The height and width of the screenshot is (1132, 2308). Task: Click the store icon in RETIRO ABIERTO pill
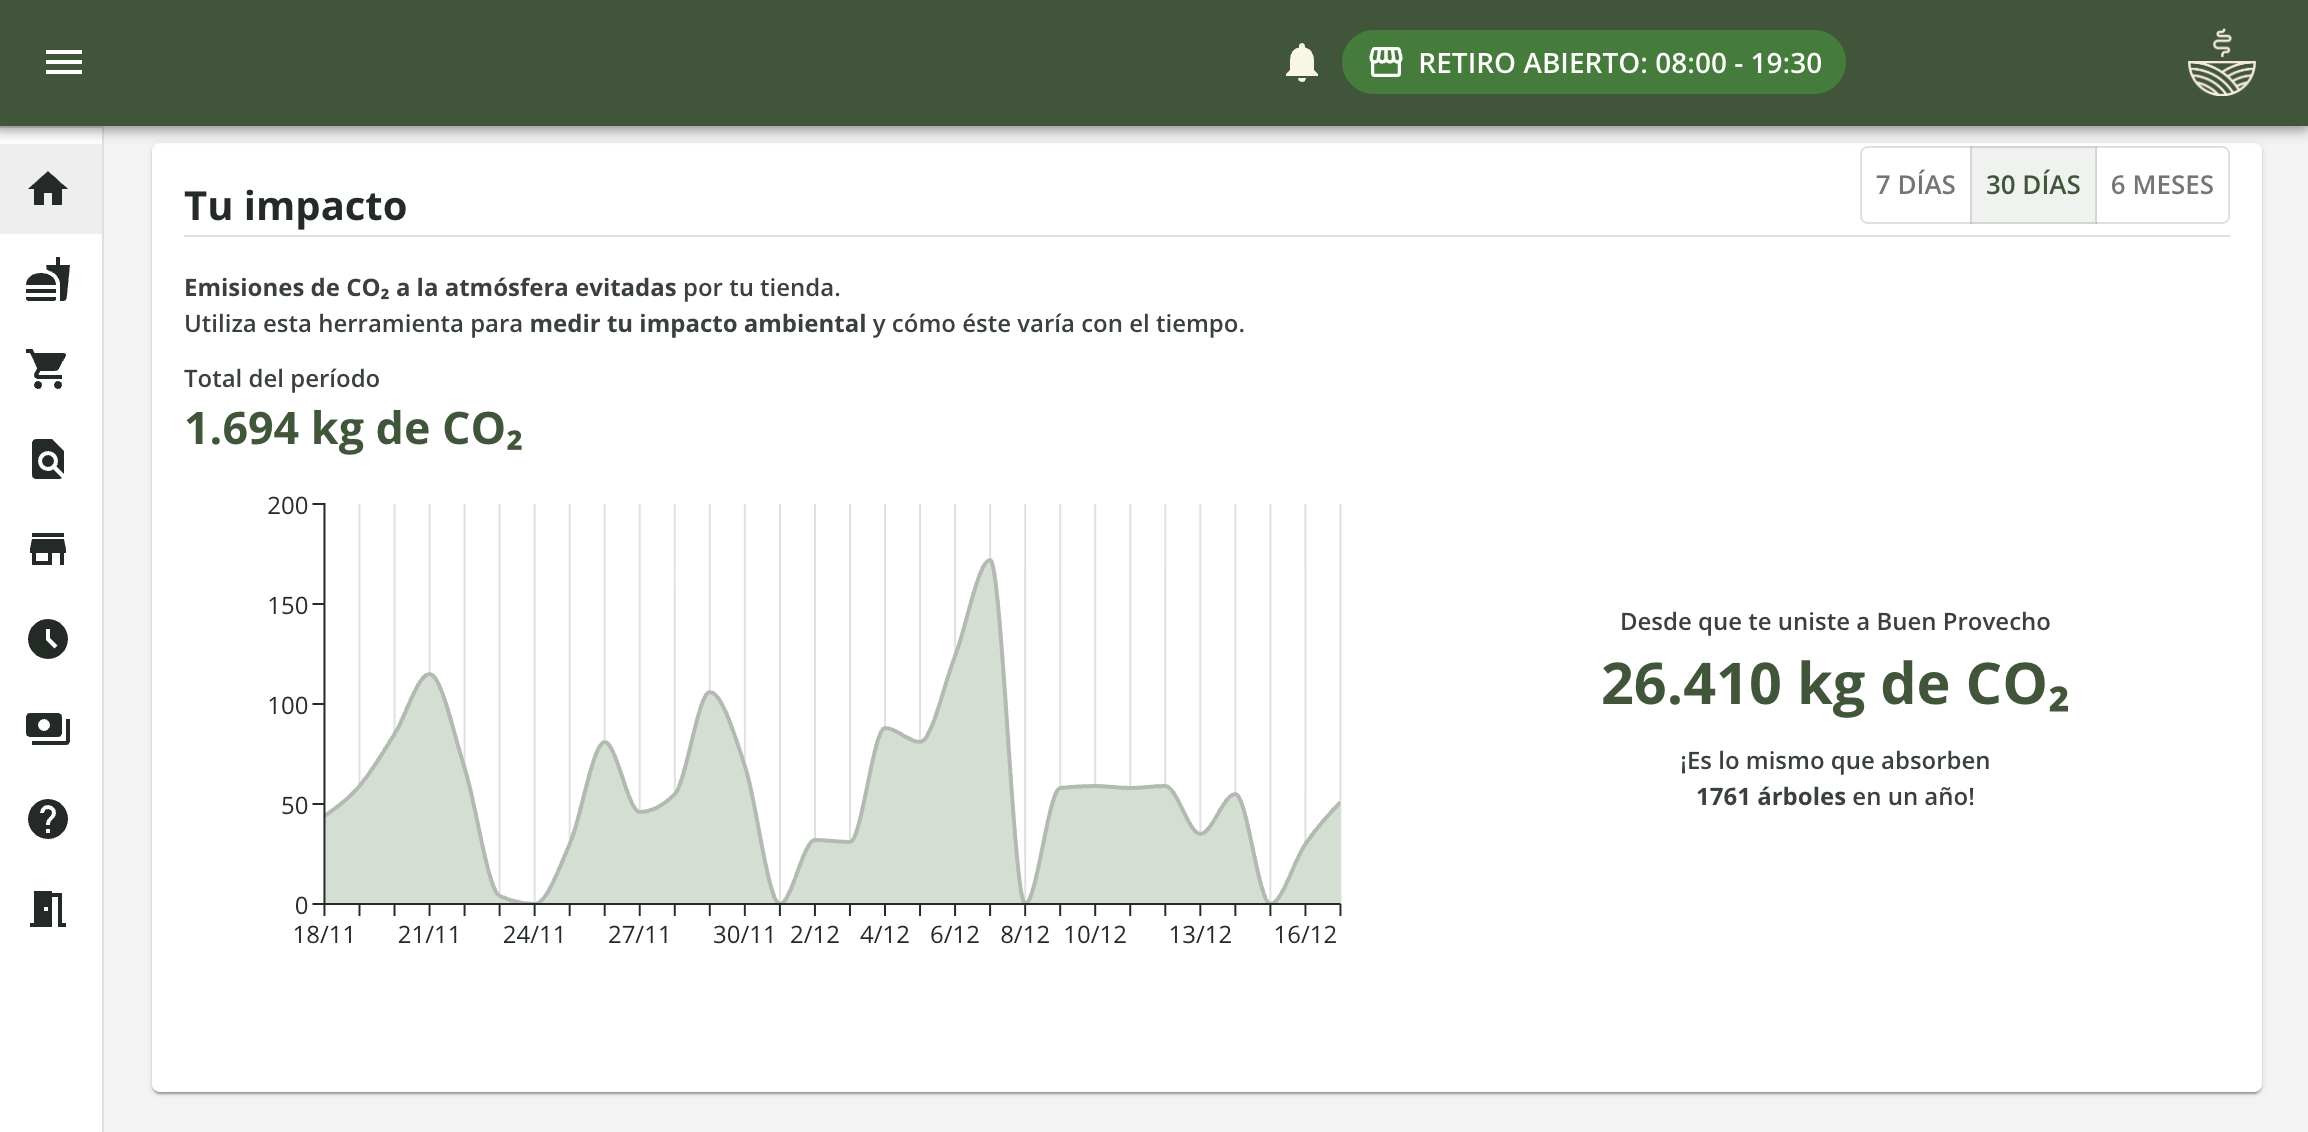(1385, 63)
